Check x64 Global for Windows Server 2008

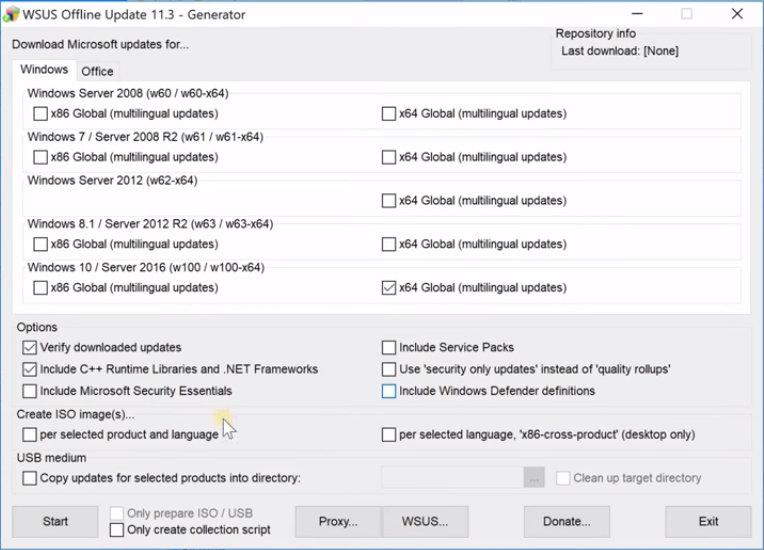389,114
